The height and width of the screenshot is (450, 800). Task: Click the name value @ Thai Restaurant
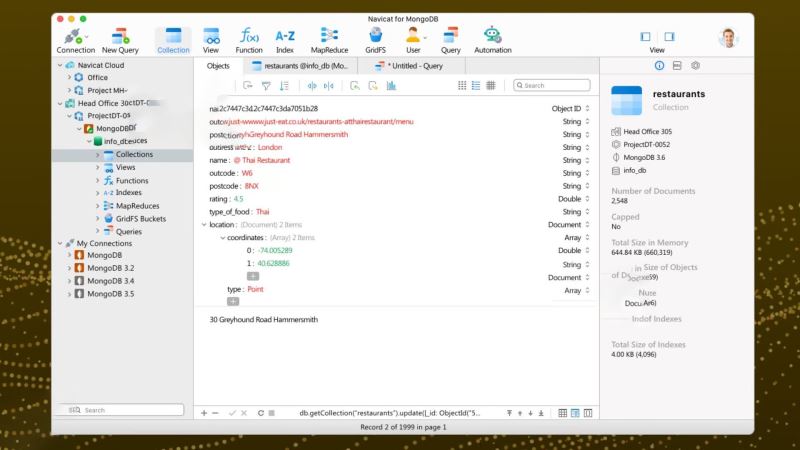[262, 160]
